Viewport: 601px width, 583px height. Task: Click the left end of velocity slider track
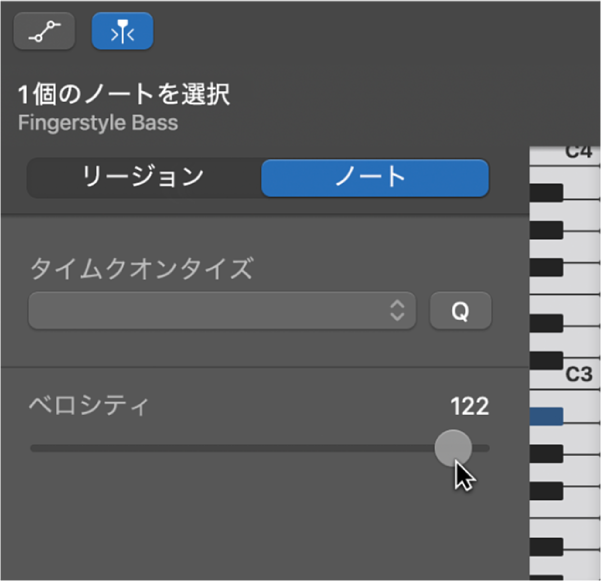[x=34, y=448]
